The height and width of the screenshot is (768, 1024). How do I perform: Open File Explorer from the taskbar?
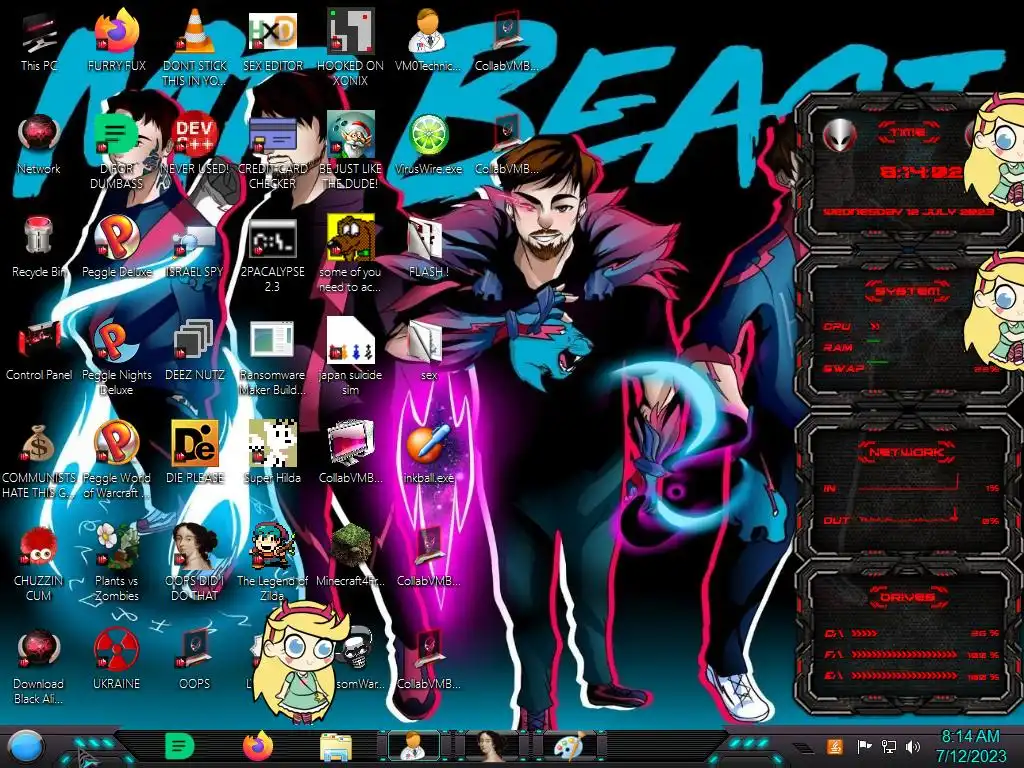336,746
